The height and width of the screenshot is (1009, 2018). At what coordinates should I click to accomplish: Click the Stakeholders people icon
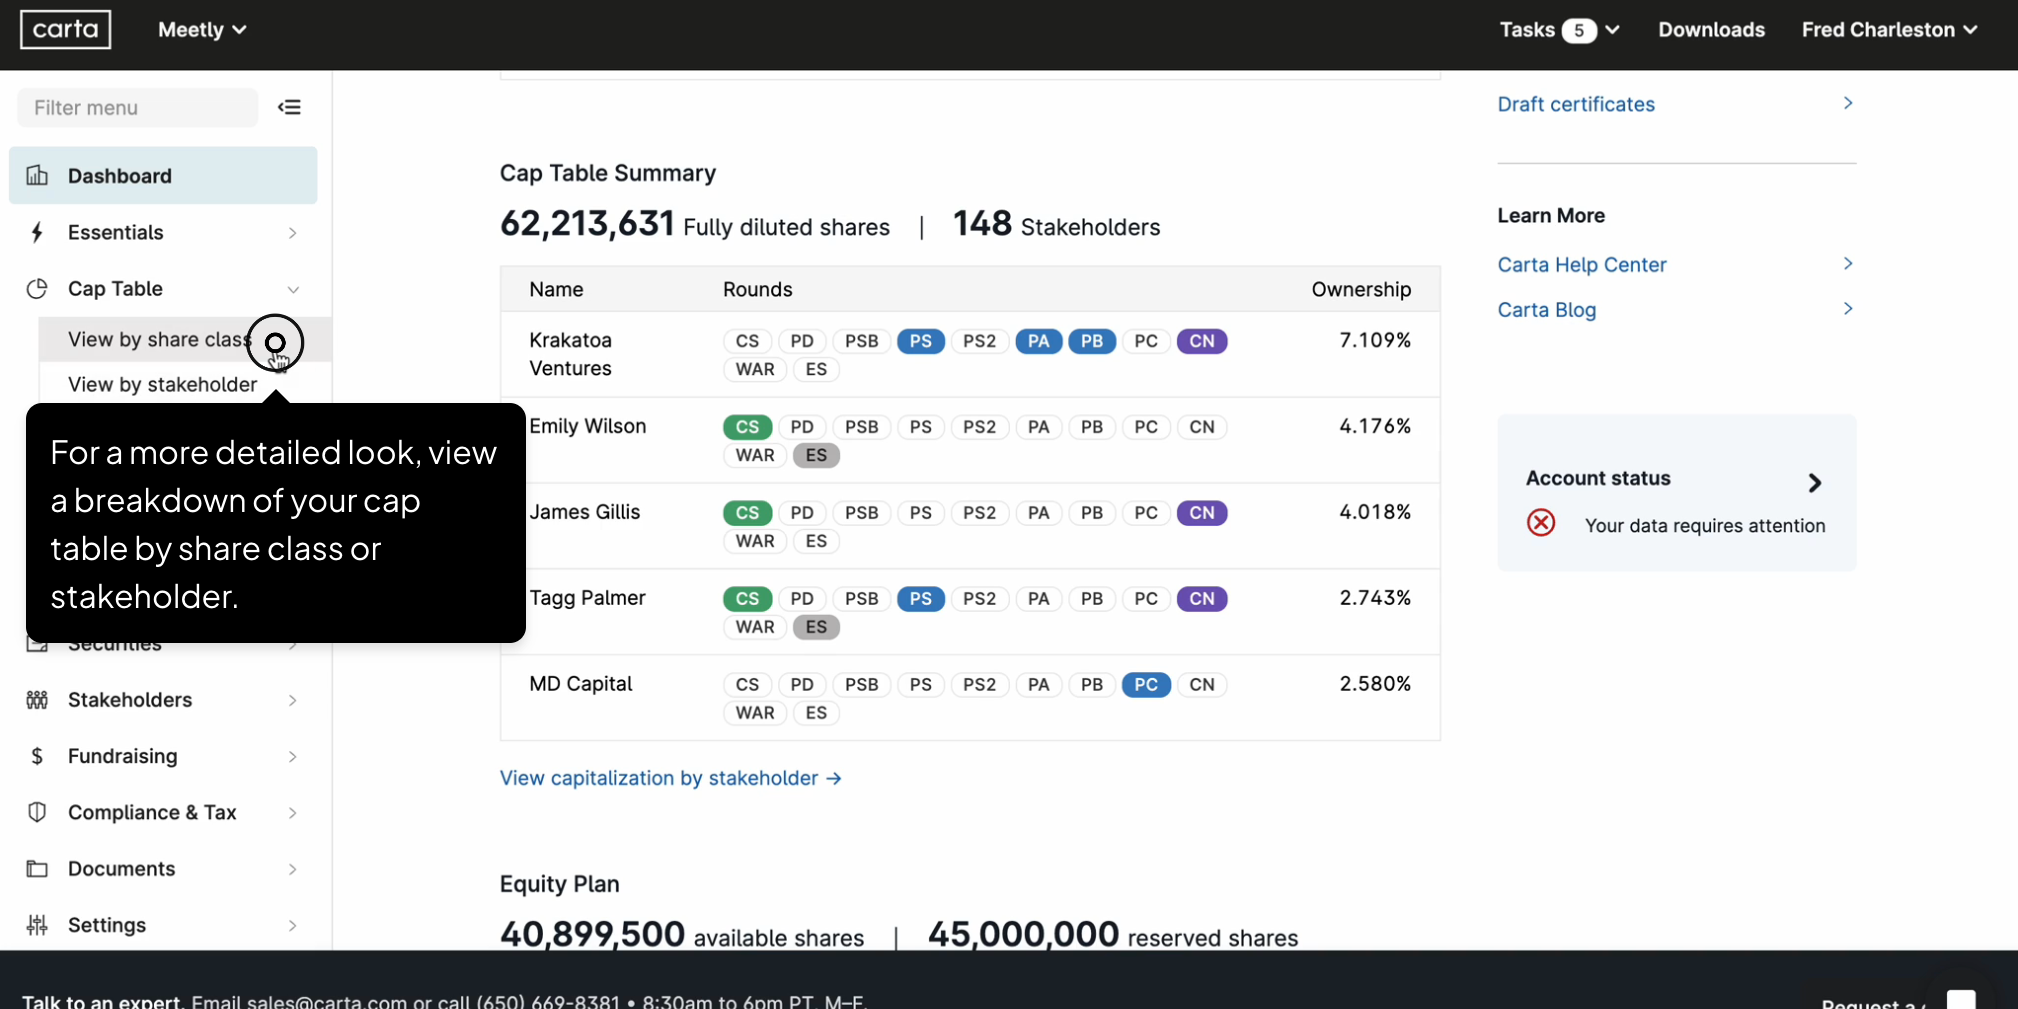(x=37, y=700)
